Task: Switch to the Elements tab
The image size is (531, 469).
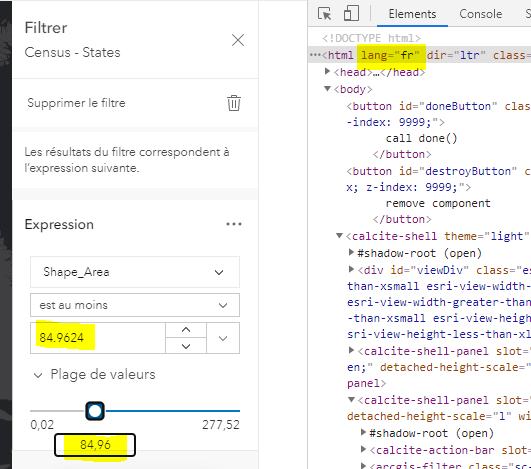Action: (412, 14)
